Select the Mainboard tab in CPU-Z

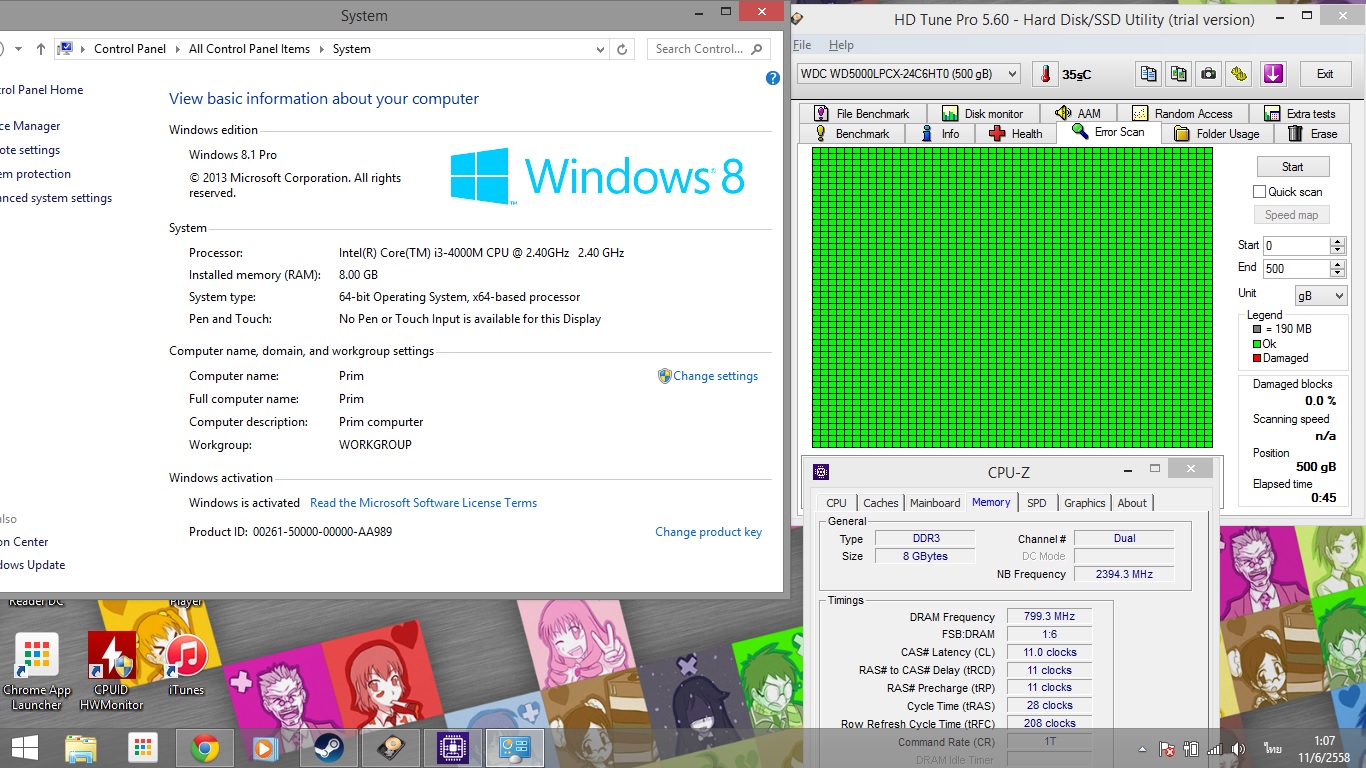pyautogui.click(x=935, y=503)
